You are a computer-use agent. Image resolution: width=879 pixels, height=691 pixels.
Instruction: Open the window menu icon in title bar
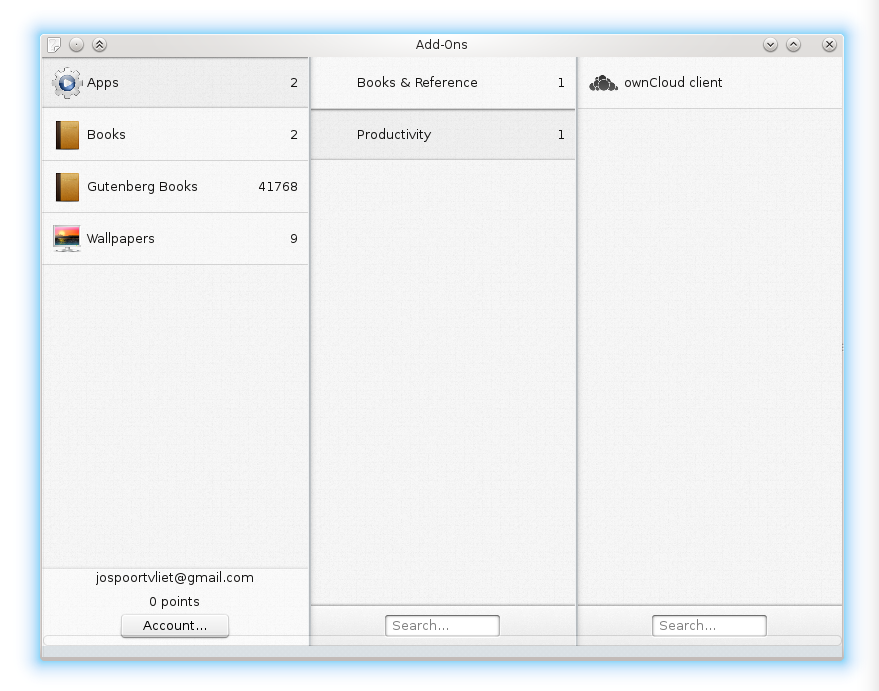click(x=55, y=45)
